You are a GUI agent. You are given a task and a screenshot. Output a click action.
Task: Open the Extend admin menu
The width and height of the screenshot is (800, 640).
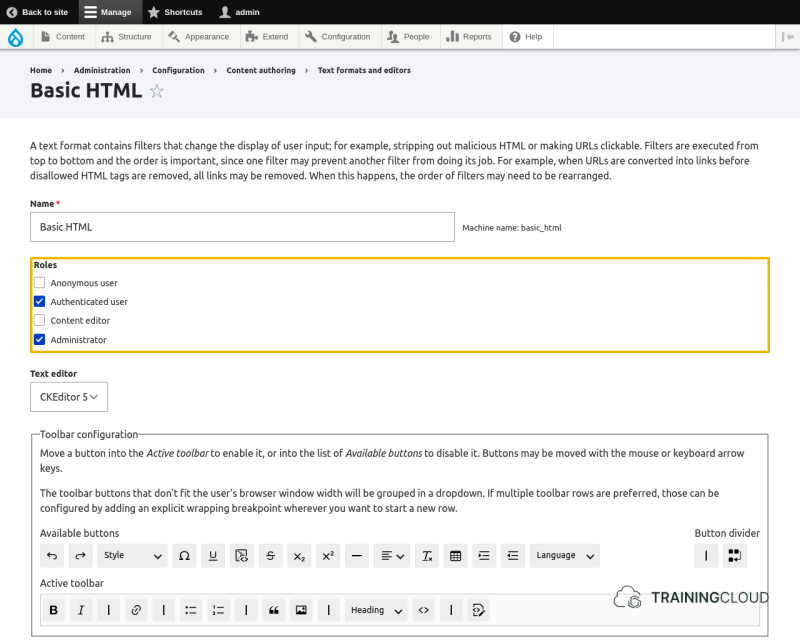click(x=267, y=37)
